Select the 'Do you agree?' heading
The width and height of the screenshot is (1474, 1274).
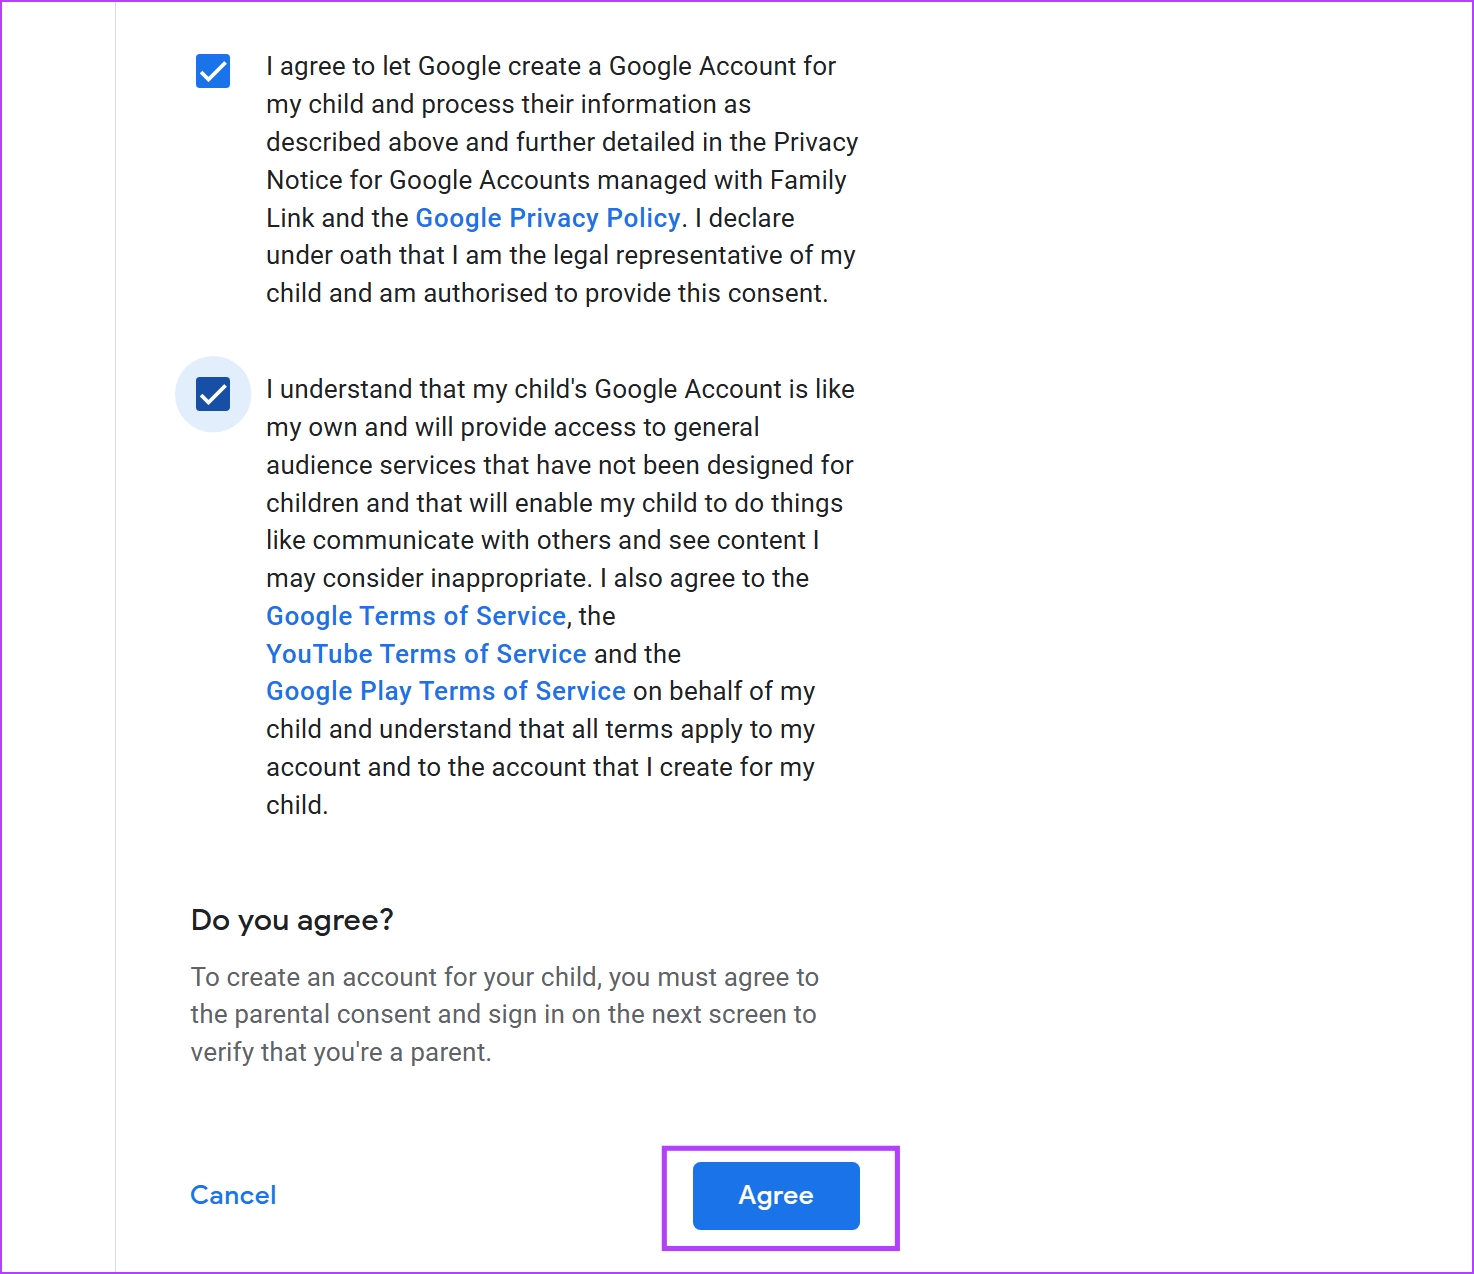click(x=292, y=920)
